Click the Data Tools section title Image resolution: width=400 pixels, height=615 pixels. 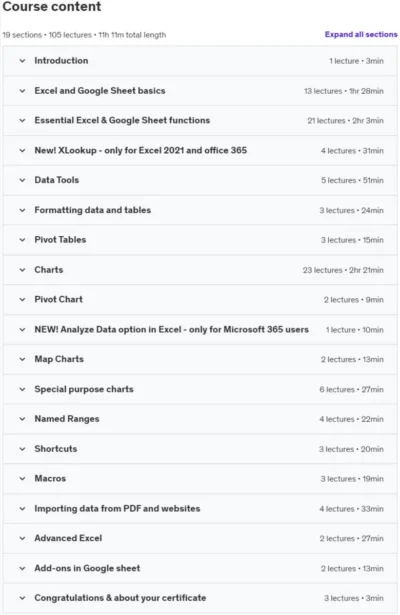[x=56, y=180]
